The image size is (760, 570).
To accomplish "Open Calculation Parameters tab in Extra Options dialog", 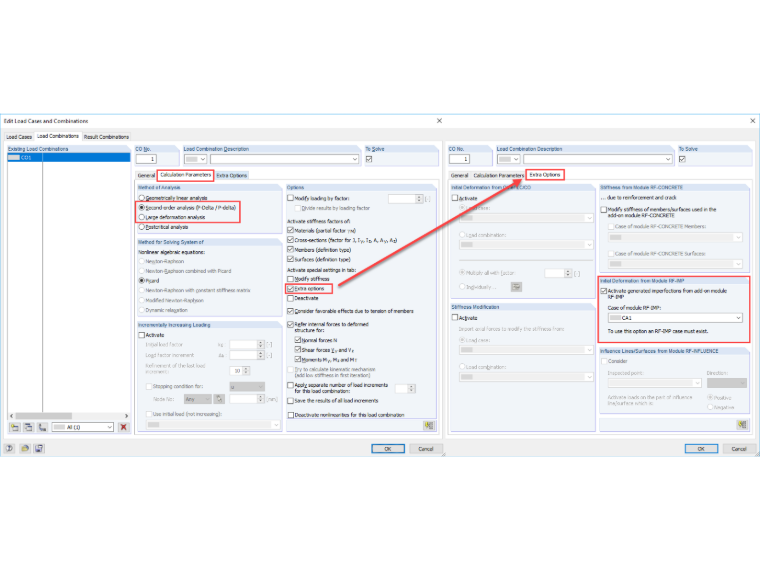I will click(499, 175).
